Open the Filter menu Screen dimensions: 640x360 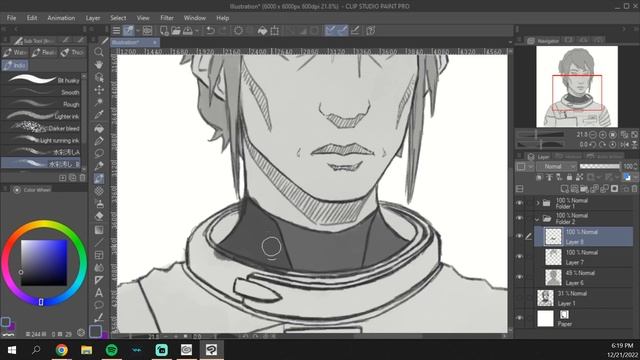[x=167, y=18]
